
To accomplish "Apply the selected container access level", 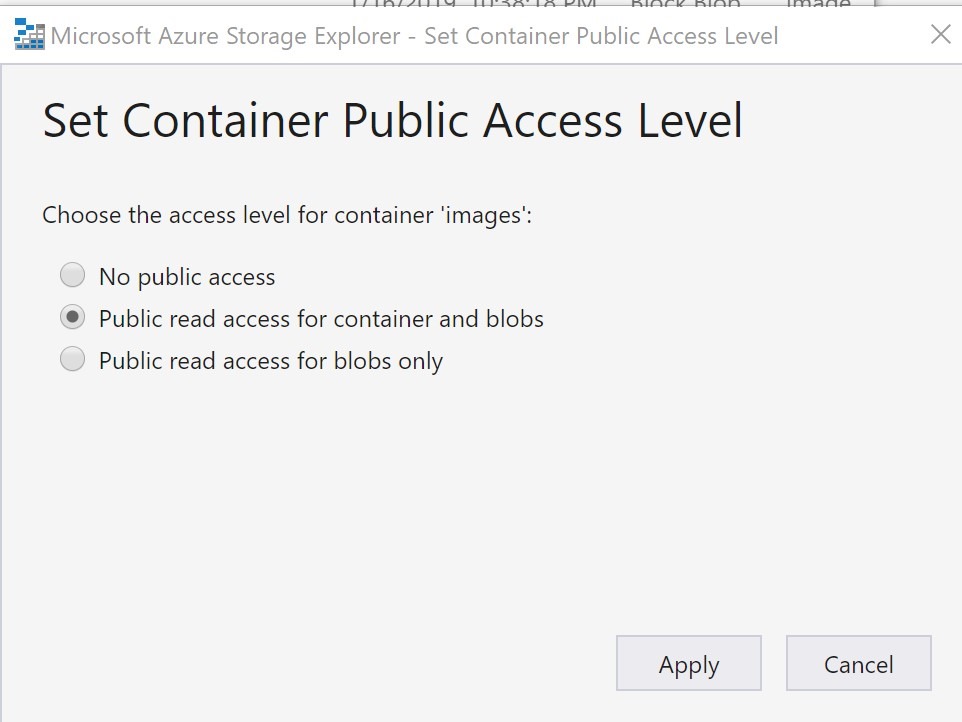I will tap(688, 663).
